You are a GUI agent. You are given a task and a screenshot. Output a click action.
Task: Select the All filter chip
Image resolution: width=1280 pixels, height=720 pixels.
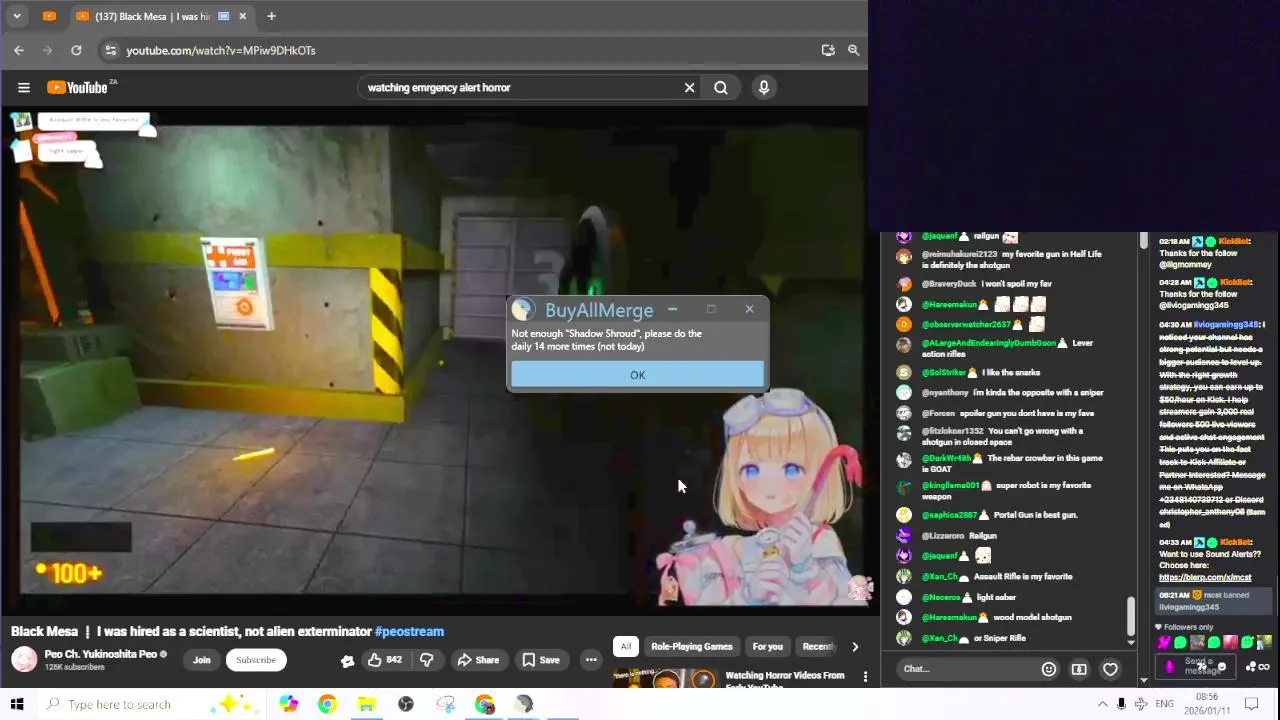[626, 646]
